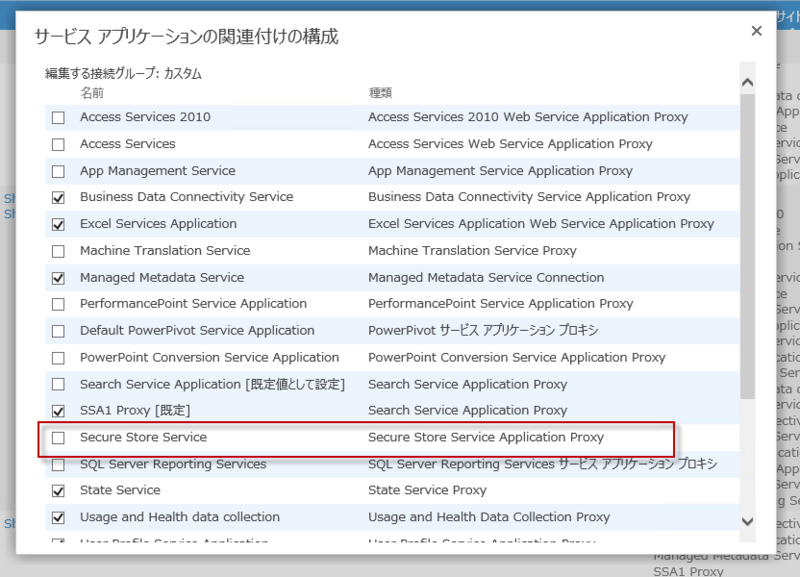Click 'PerformancePoint Service Application Proxy' text

coord(501,304)
